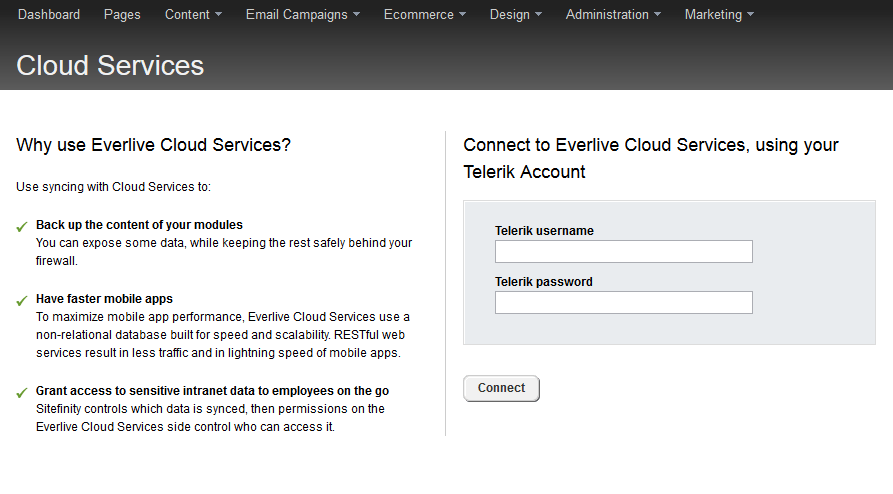Image resolution: width=893 pixels, height=494 pixels.
Task: Click the 'Telerik username' label
Action: tap(544, 231)
